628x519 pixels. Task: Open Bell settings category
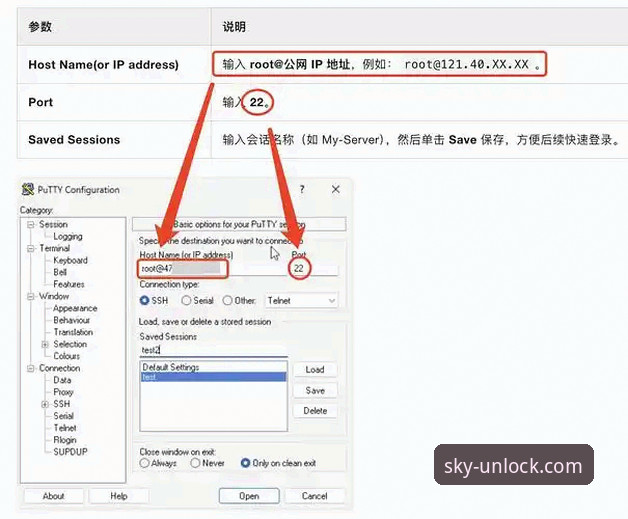click(x=60, y=272)
